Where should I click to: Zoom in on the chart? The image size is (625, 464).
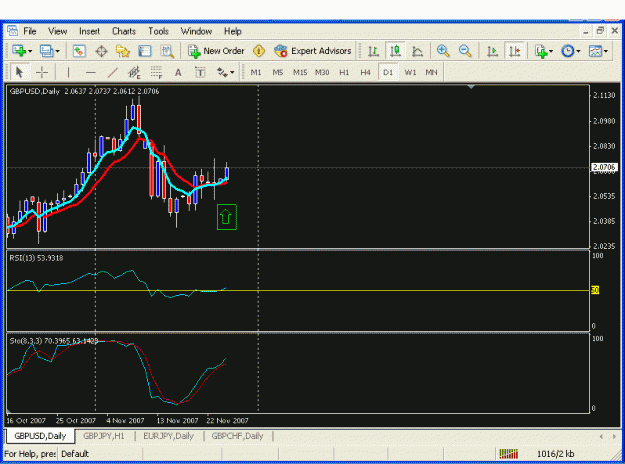[443, 51]
